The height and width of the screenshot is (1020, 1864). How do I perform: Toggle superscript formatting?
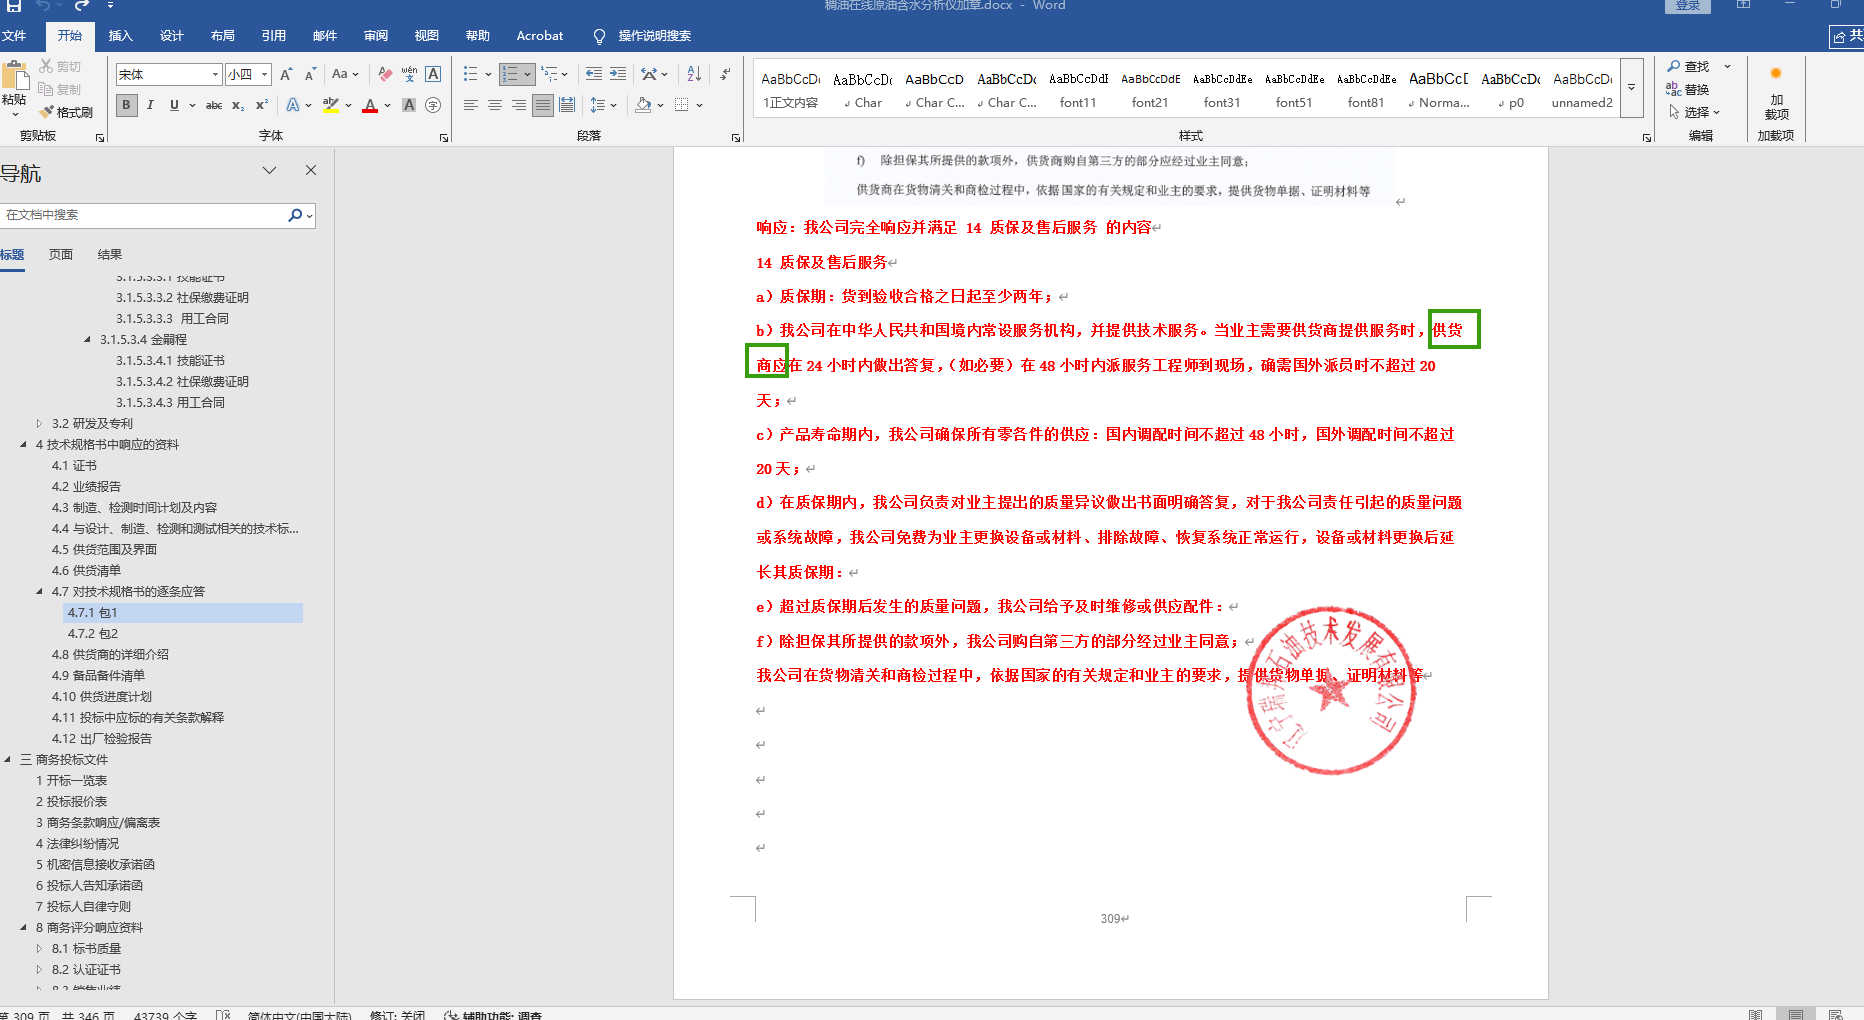pyautogui.click(x=262, y=105)
